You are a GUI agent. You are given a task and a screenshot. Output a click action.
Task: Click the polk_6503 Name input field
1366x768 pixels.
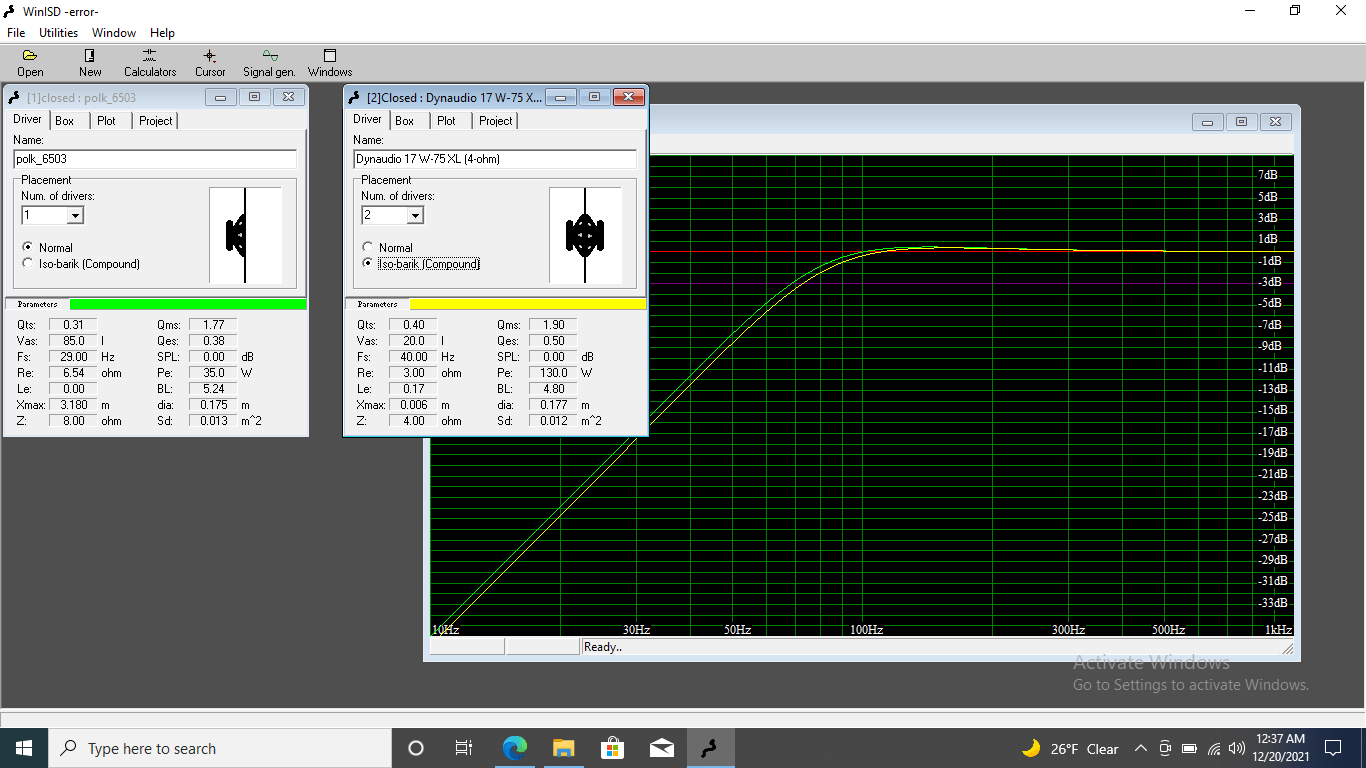155,159
